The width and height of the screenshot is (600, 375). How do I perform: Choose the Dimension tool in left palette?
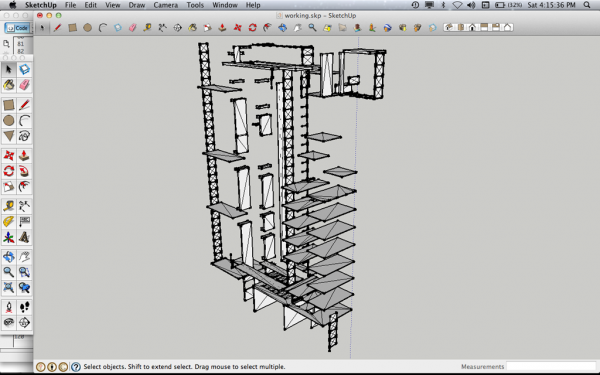tap(24, 206)
